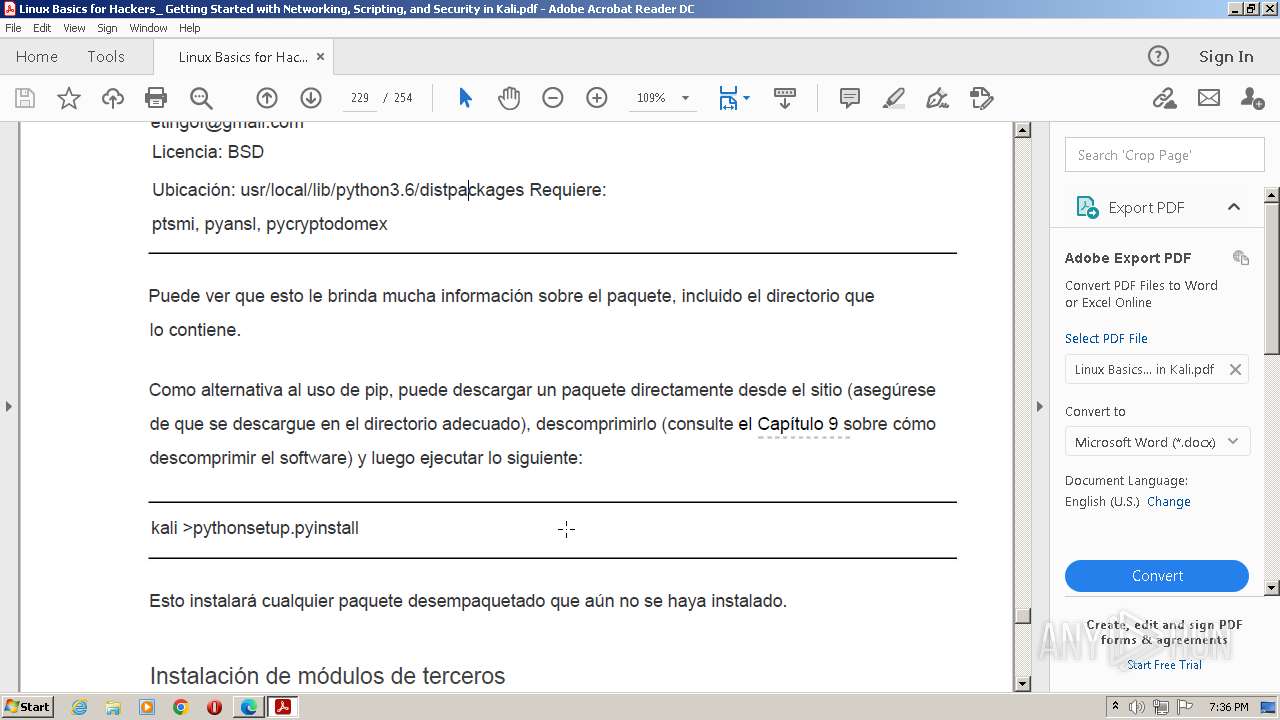Click the Search tools input field
The width and height of the screenshot is (1280, 720).
point(1165,155)
